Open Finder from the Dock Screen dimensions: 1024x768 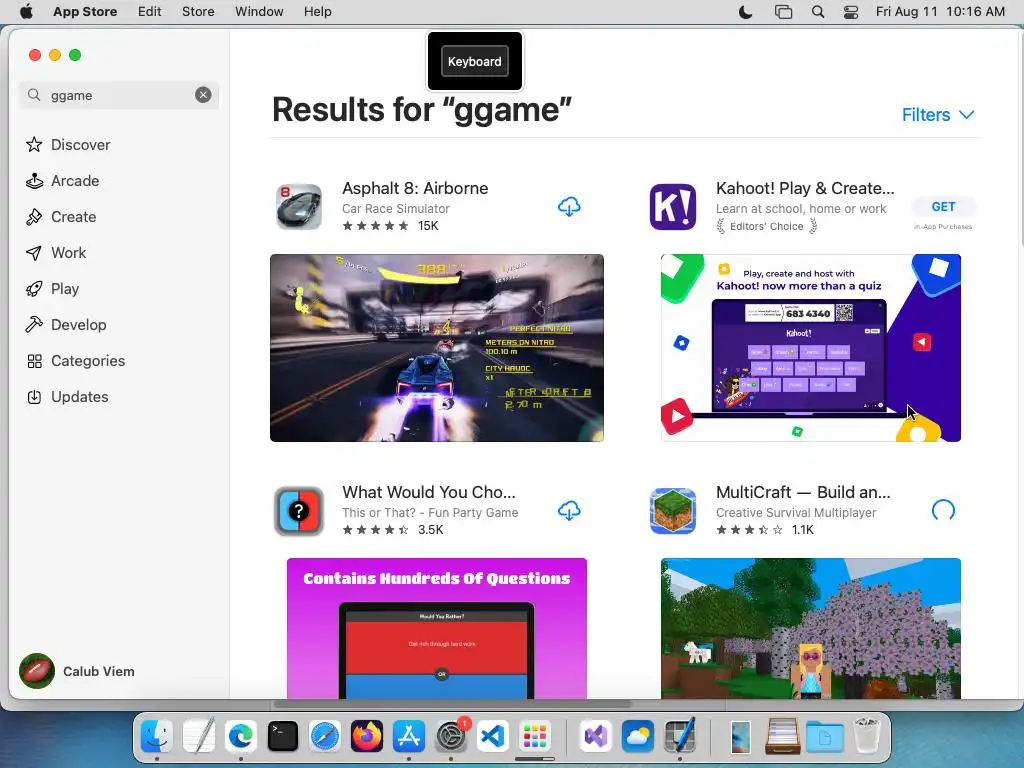[157, 737]
